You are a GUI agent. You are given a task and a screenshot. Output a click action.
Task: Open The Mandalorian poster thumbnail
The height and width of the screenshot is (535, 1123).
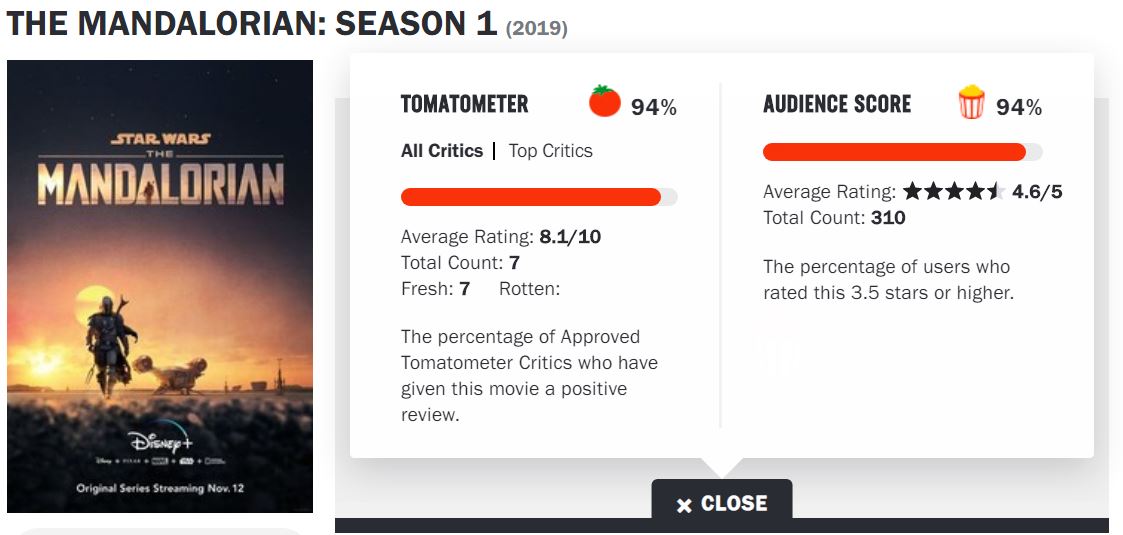point(160,286)
